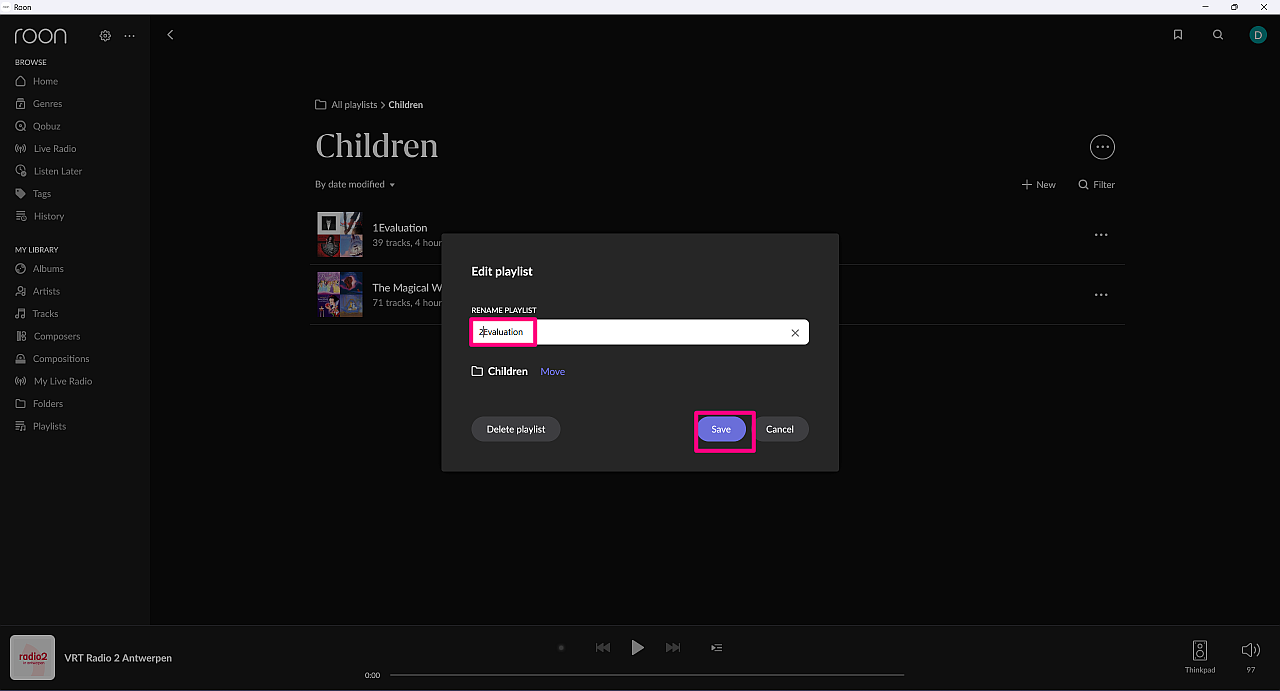Open the play queue icon
1280x691 pixels.
(x=716, y=648)
